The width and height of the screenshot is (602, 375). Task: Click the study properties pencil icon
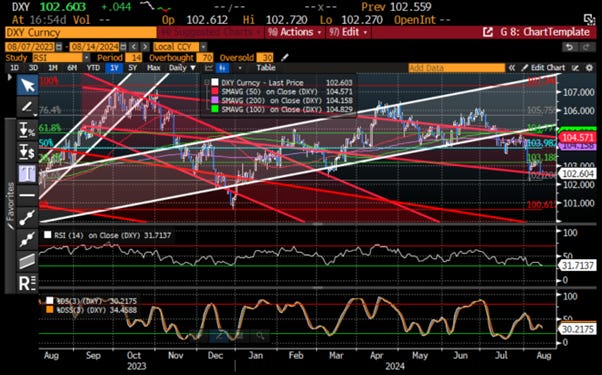(x=284, y=58)
